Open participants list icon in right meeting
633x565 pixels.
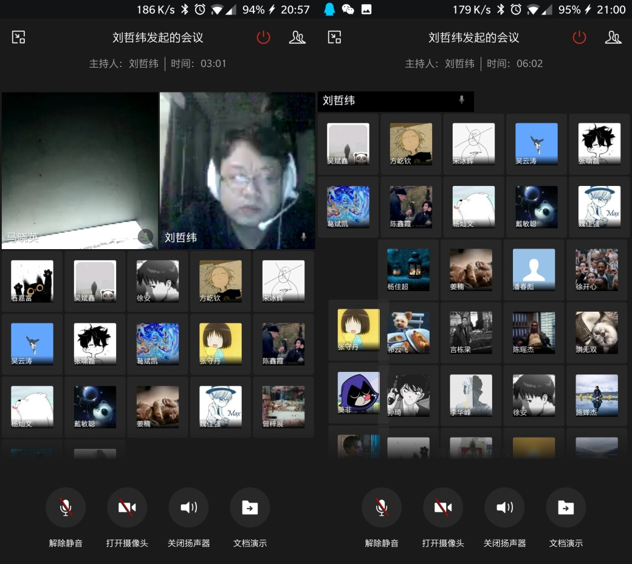613,38
